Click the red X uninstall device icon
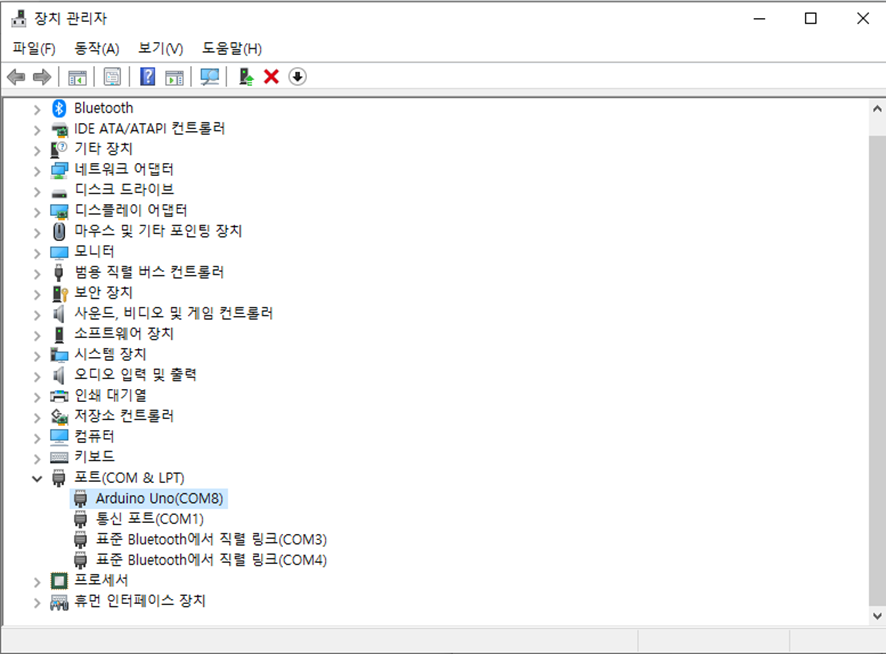 pos(271,76)
